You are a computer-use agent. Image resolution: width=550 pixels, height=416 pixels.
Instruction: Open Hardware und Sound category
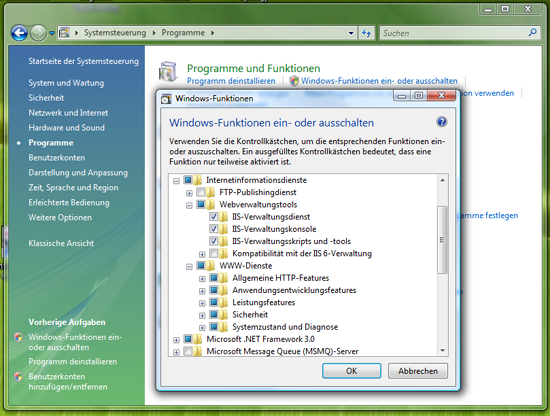(66, 128)
